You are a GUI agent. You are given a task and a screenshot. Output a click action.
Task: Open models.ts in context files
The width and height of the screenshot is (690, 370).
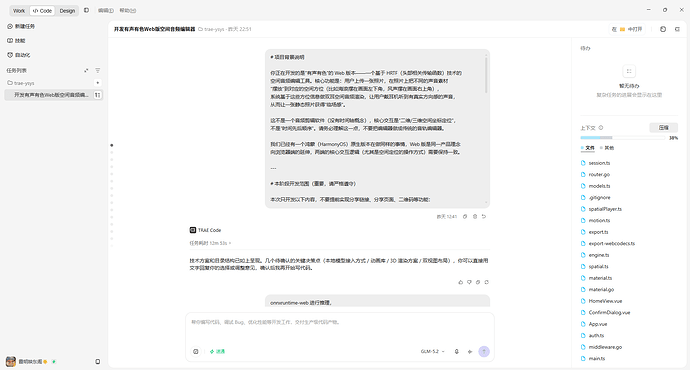click(599, 186)
